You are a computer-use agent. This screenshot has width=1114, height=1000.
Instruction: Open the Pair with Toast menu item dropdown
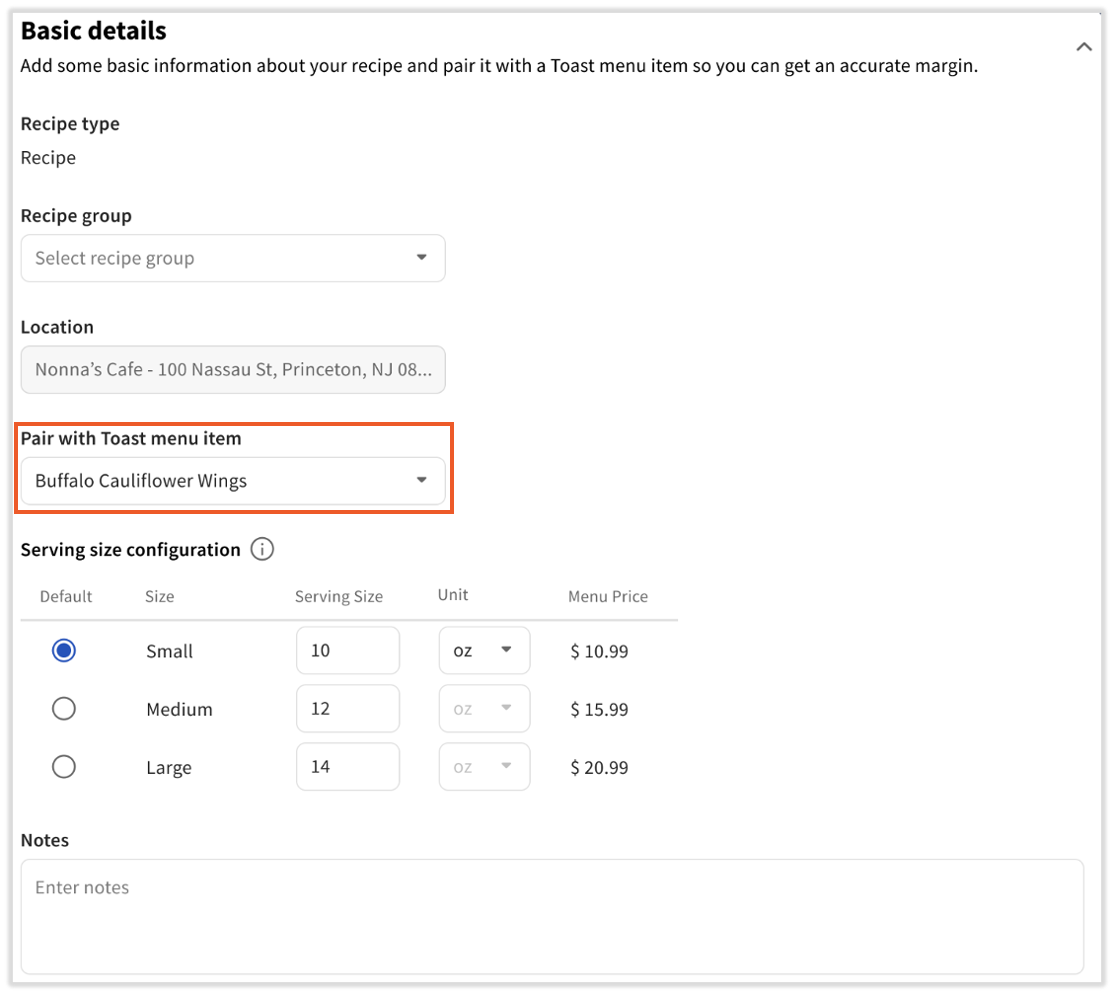(232, 481)
